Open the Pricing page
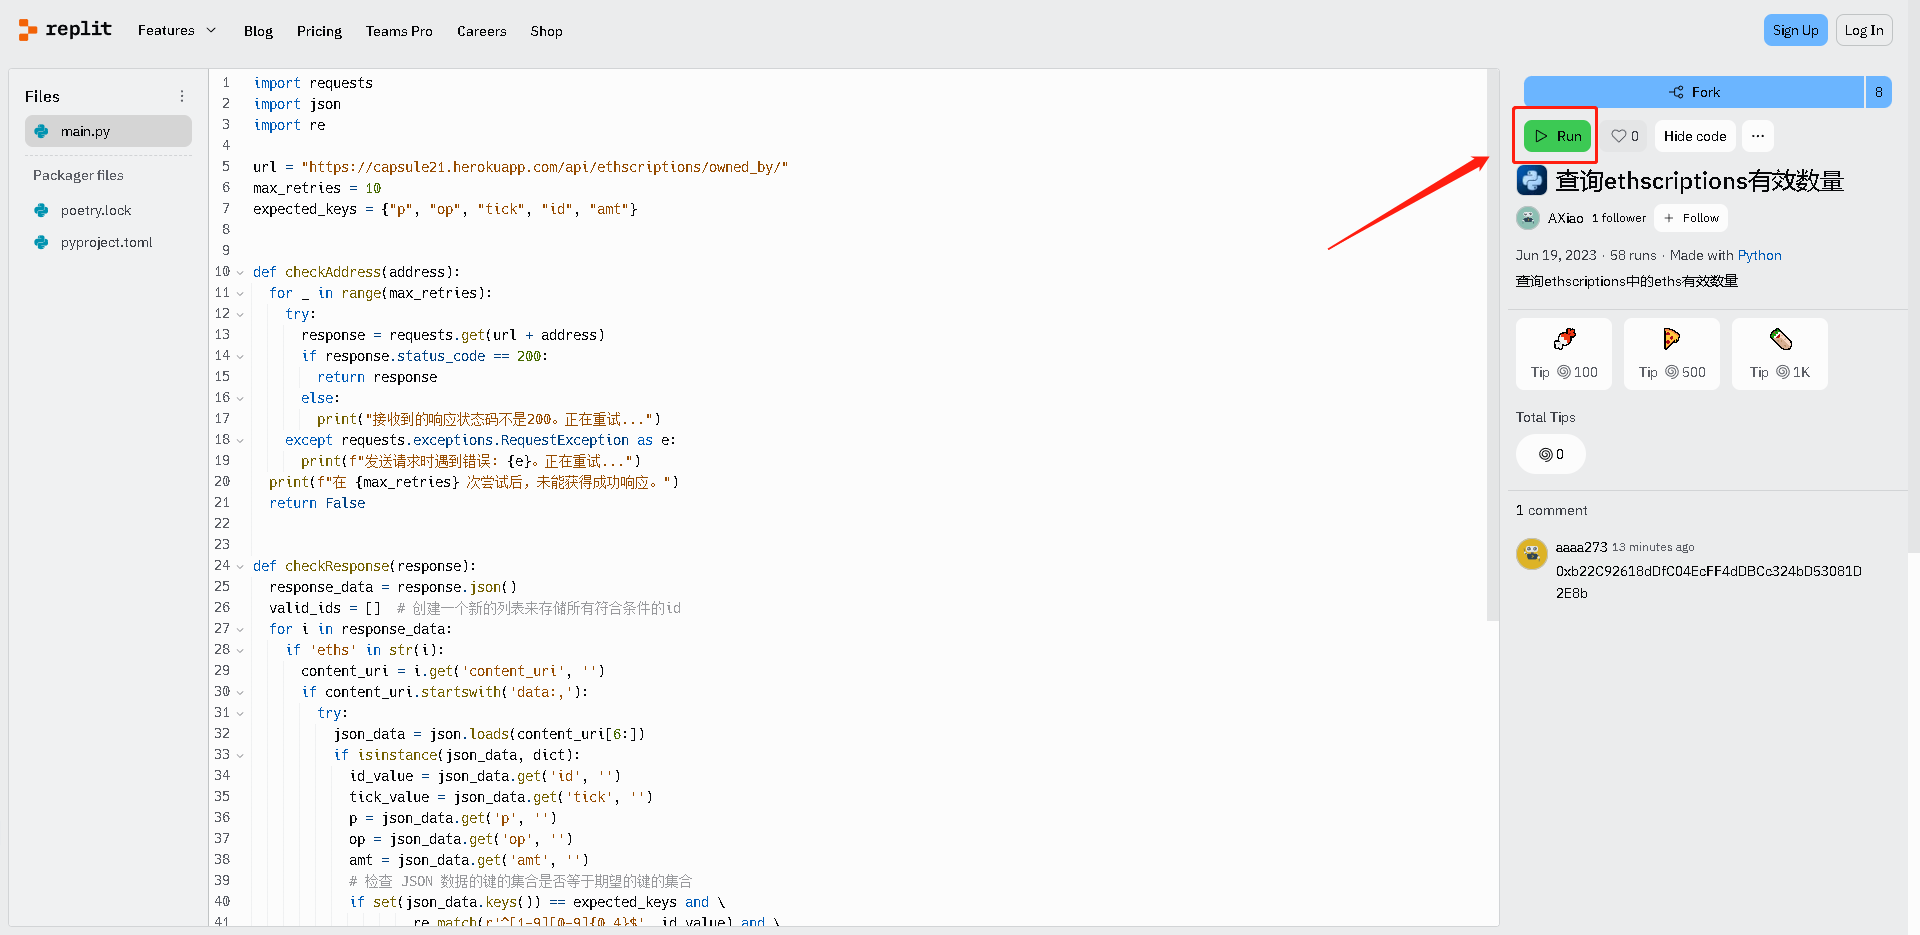 [319, 31]
